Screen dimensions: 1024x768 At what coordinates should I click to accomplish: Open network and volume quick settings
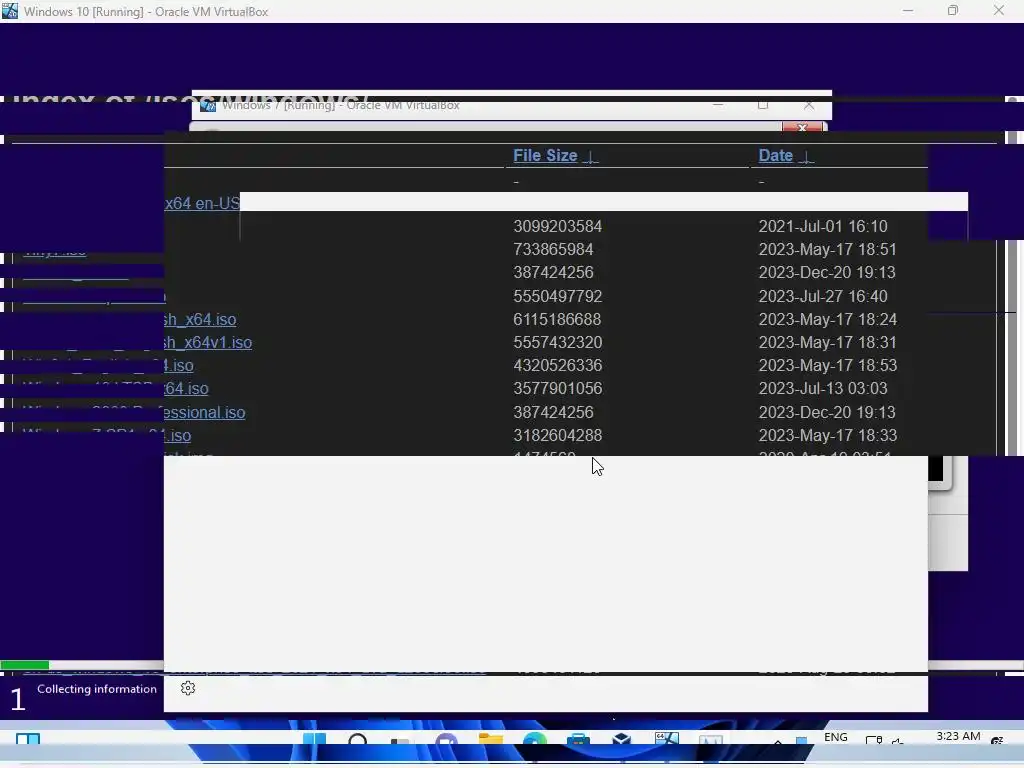click(886, 741)
